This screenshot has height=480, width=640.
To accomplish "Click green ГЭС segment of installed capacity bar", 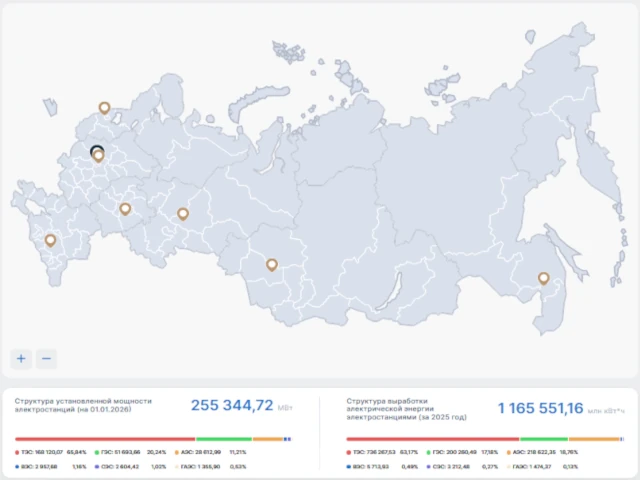I will [x=224, y=439].
